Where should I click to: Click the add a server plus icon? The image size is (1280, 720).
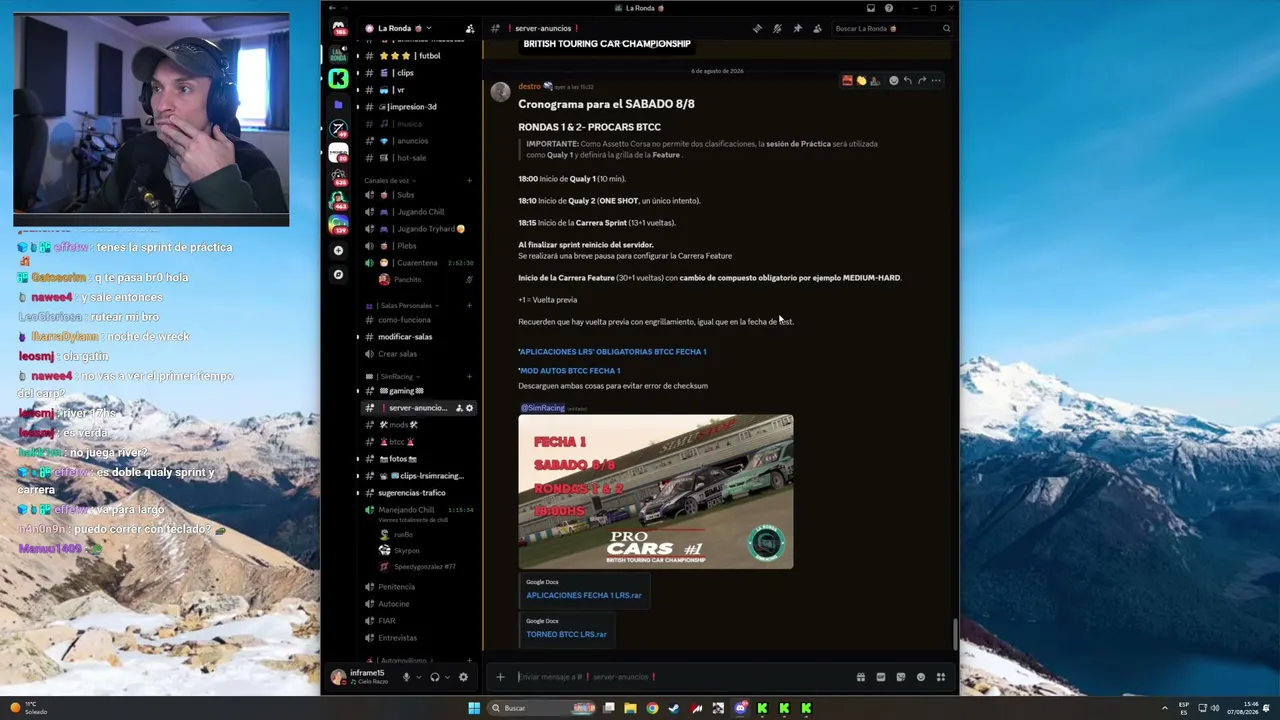338,250
